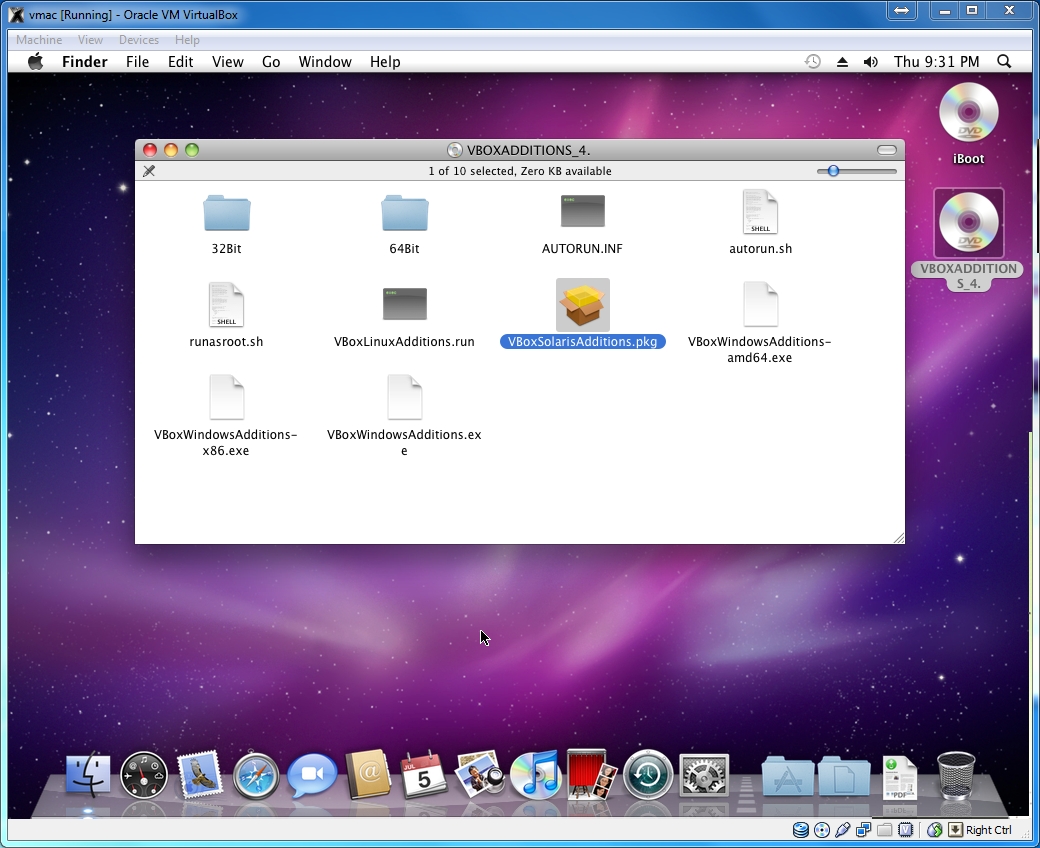This screenshot has width=1040, height=848.
Task: Open the 64Bit folder
Action: [405, 213]
